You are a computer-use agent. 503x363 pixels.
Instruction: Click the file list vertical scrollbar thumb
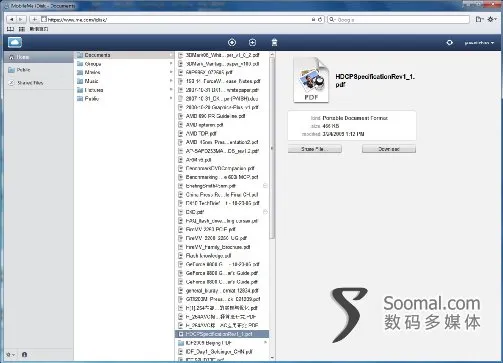(x=272, y=148)
